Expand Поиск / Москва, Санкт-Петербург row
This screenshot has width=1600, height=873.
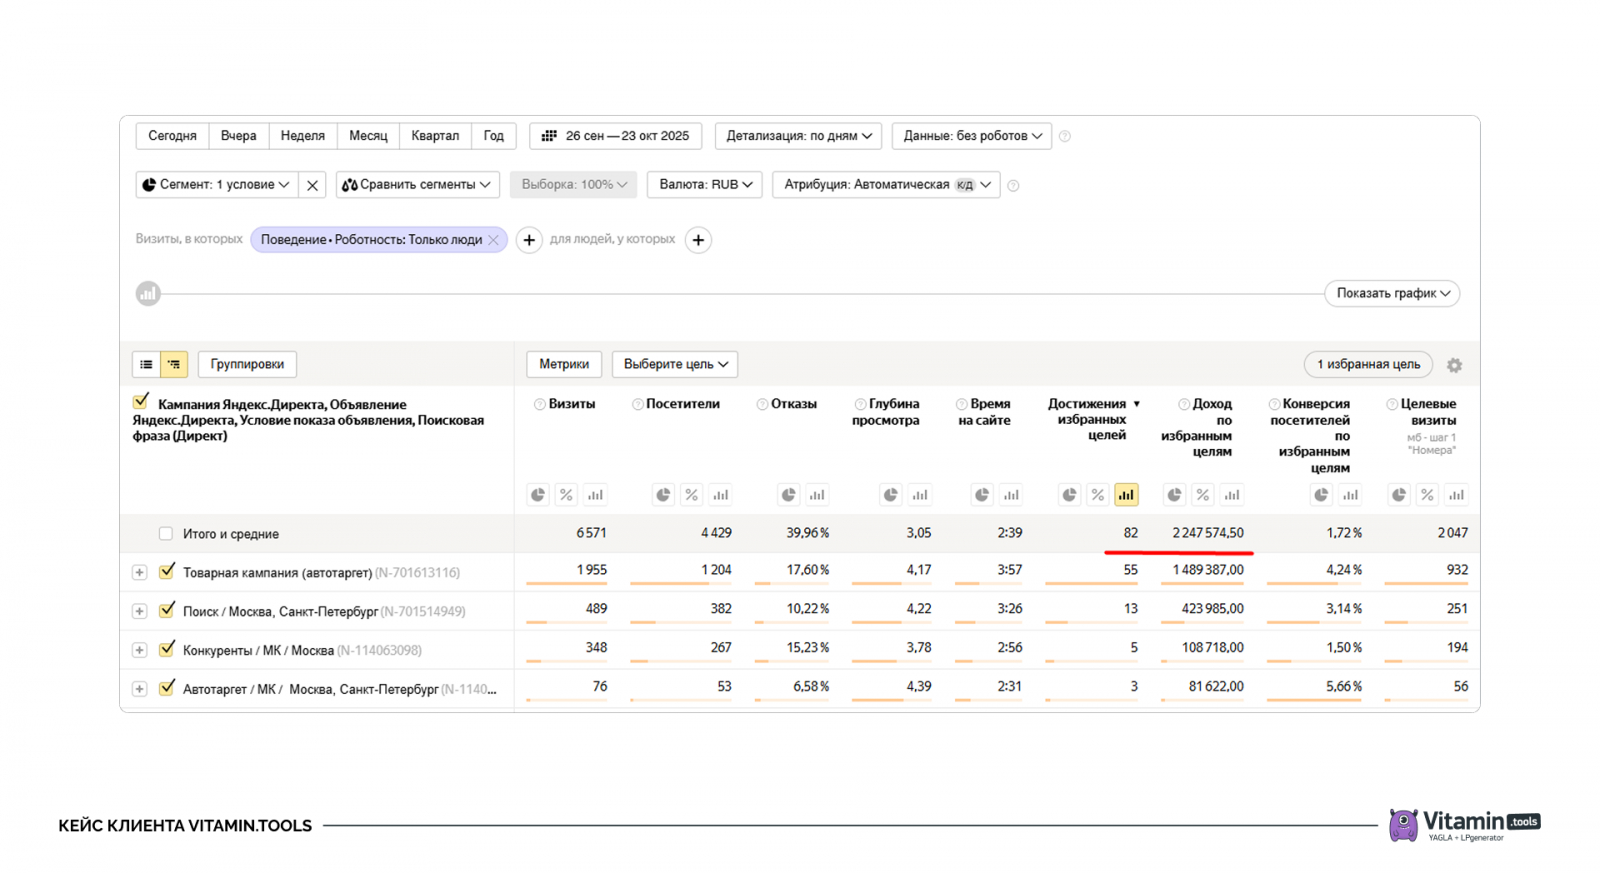(139, 611)
